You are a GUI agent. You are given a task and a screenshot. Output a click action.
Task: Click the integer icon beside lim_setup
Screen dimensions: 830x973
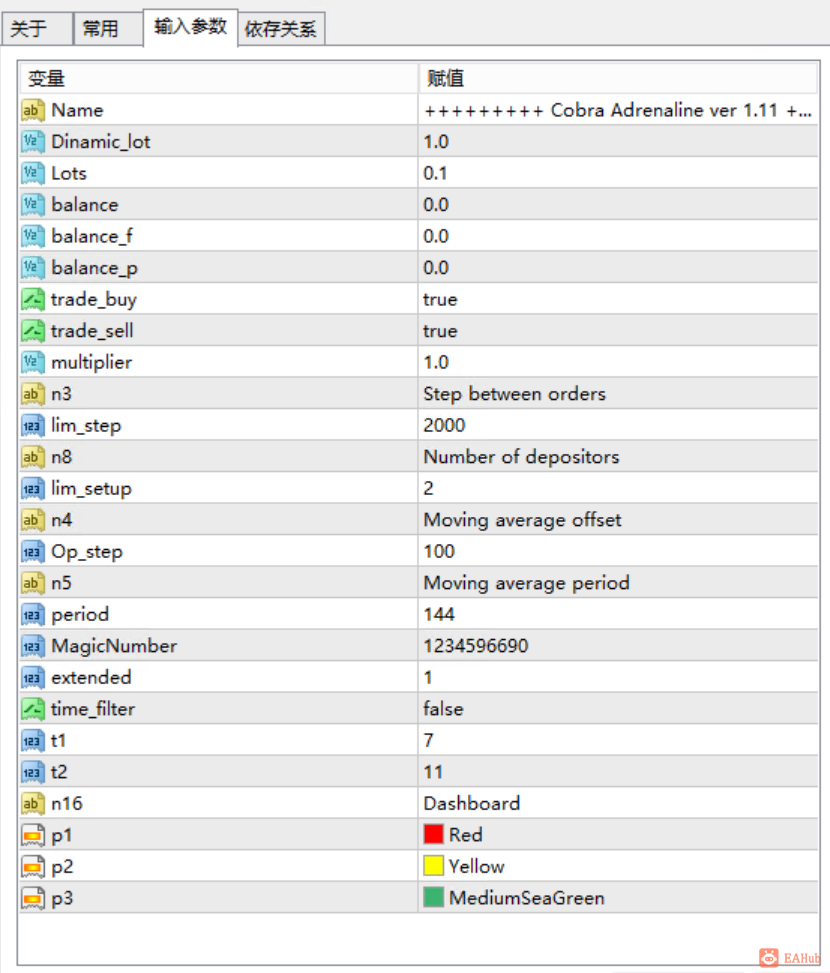(33, 489)
